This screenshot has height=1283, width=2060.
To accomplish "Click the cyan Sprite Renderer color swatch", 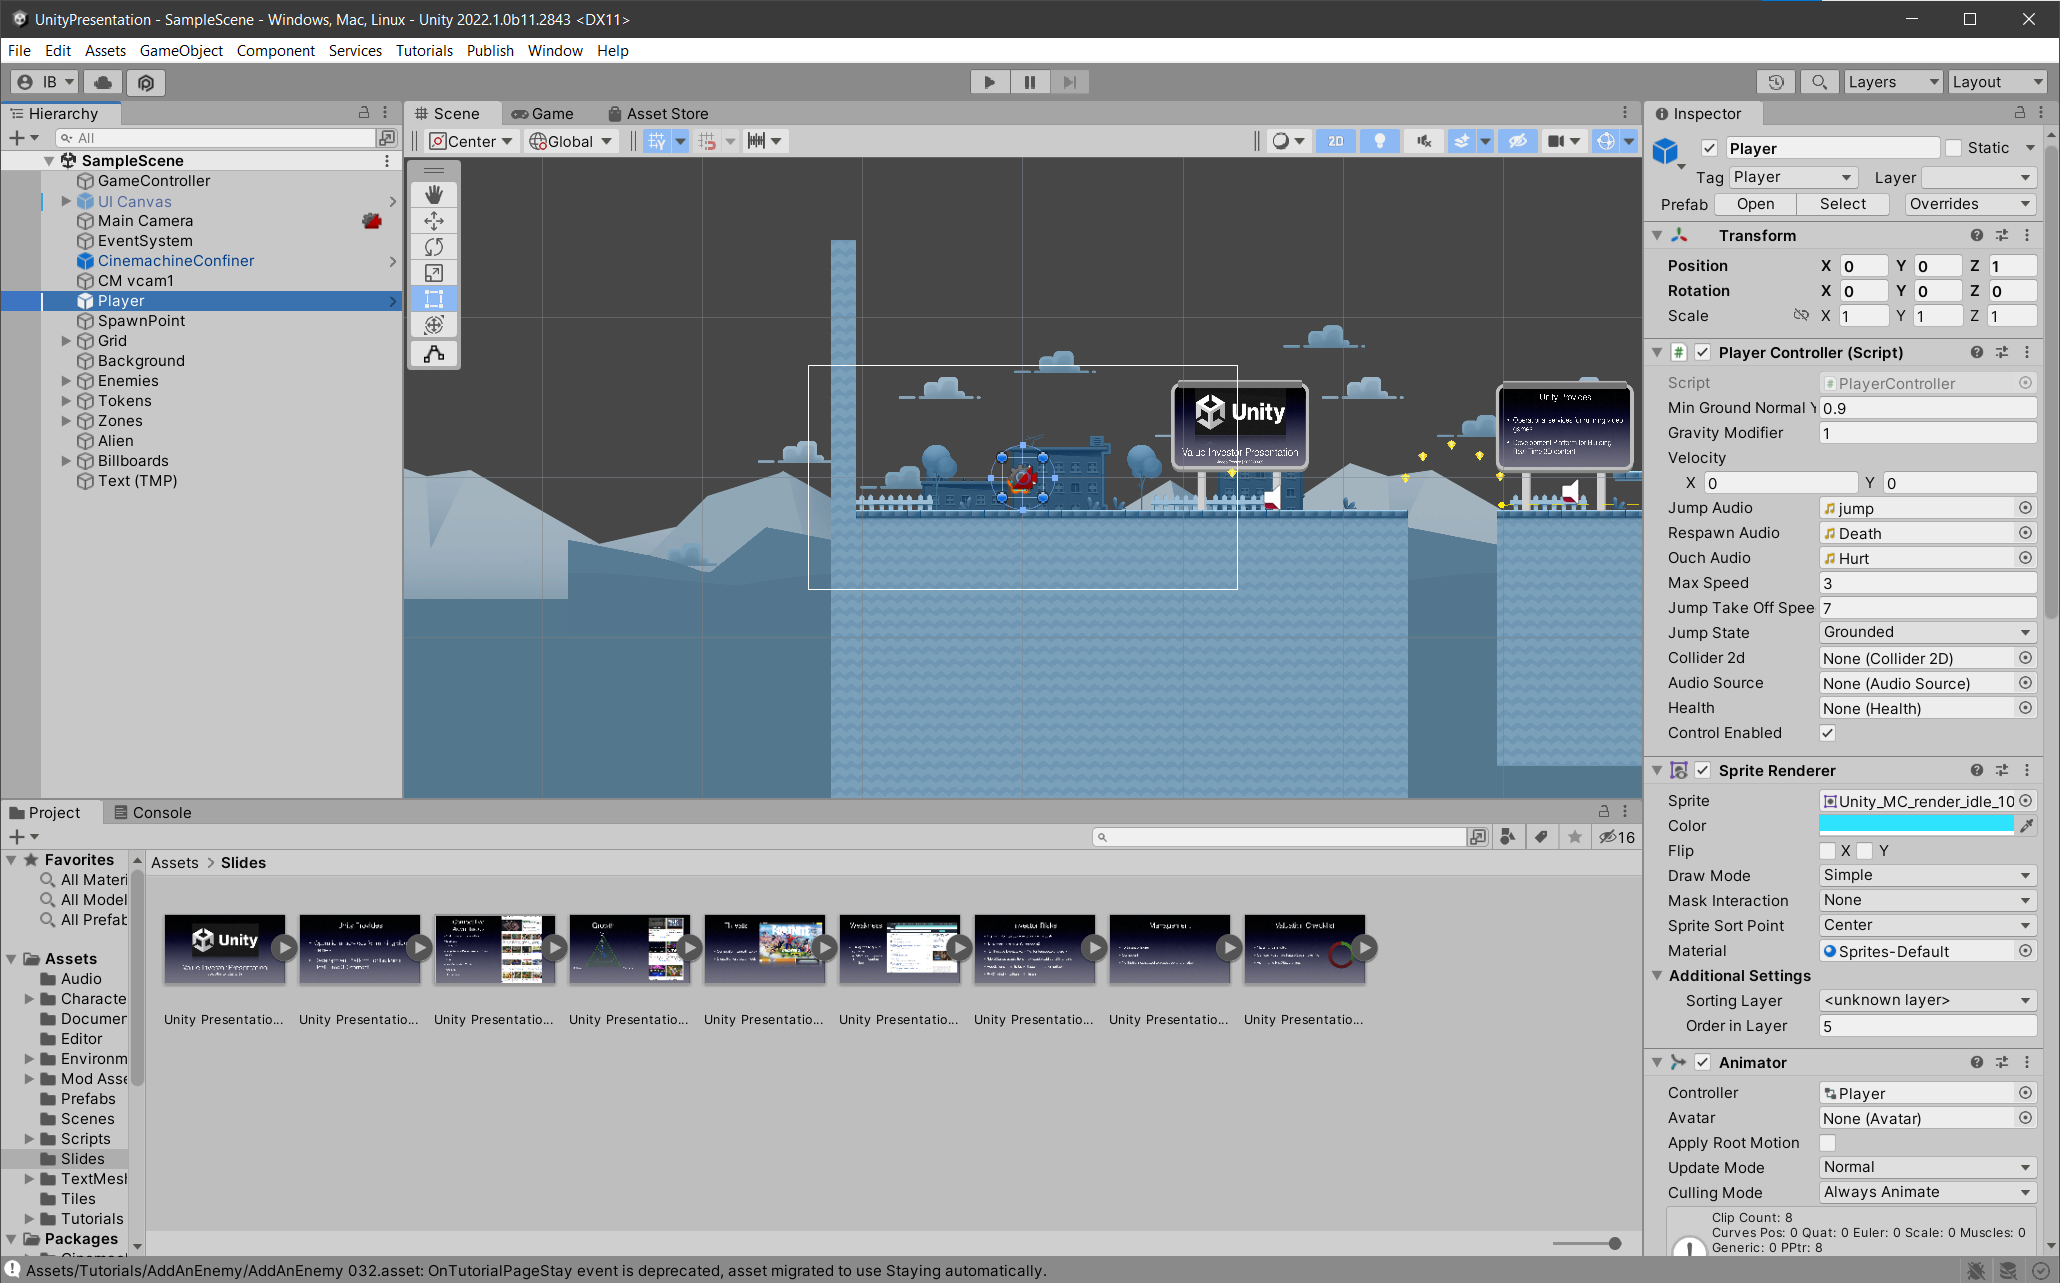I will click(1915, 825).
